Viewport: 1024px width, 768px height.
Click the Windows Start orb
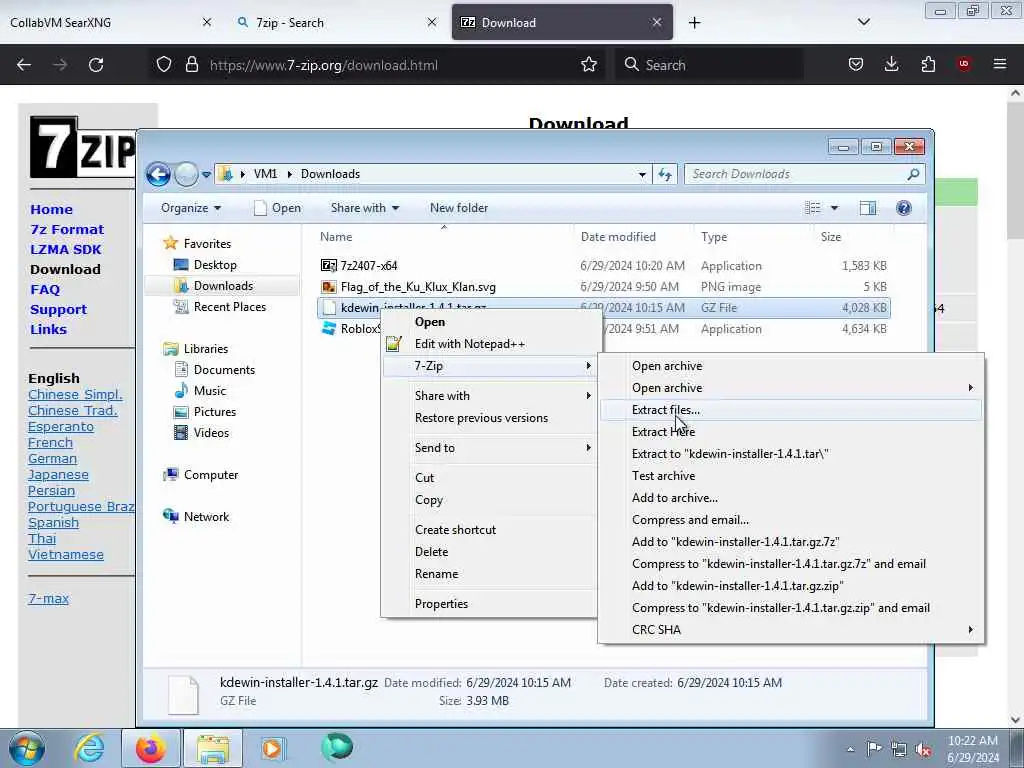(x=27, y=748)
